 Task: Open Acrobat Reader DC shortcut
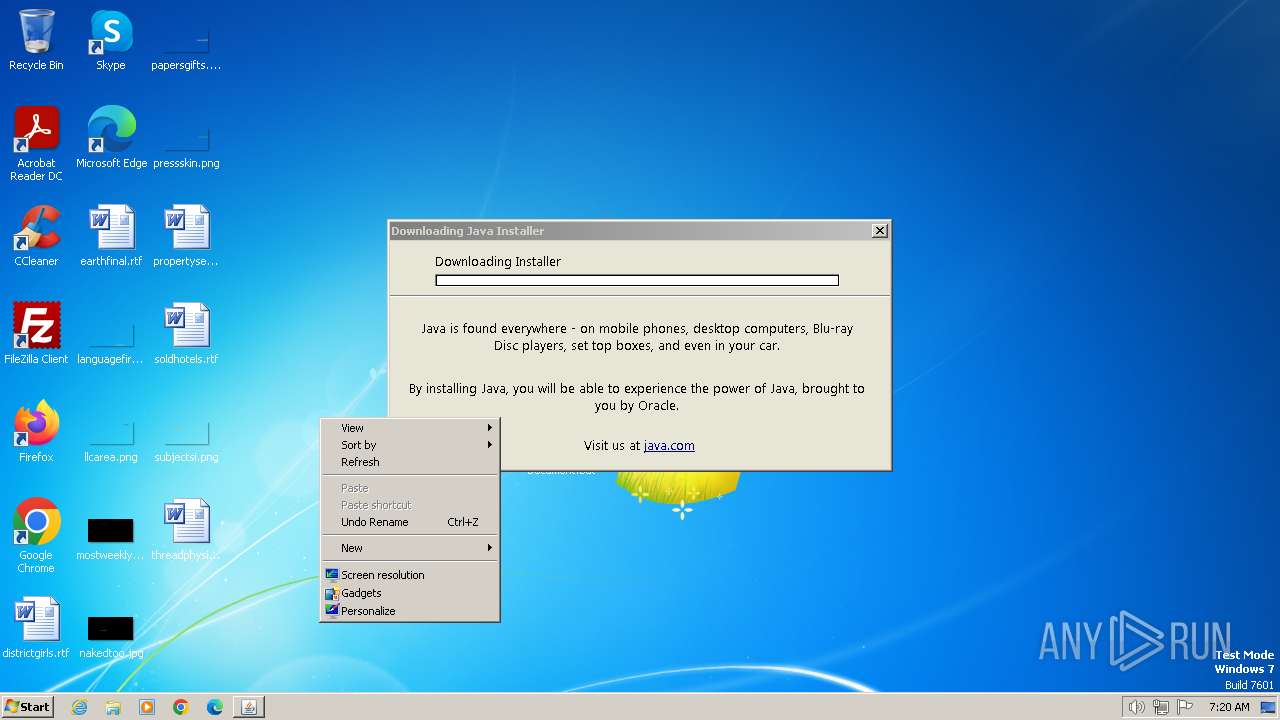(x=36, y=144)
